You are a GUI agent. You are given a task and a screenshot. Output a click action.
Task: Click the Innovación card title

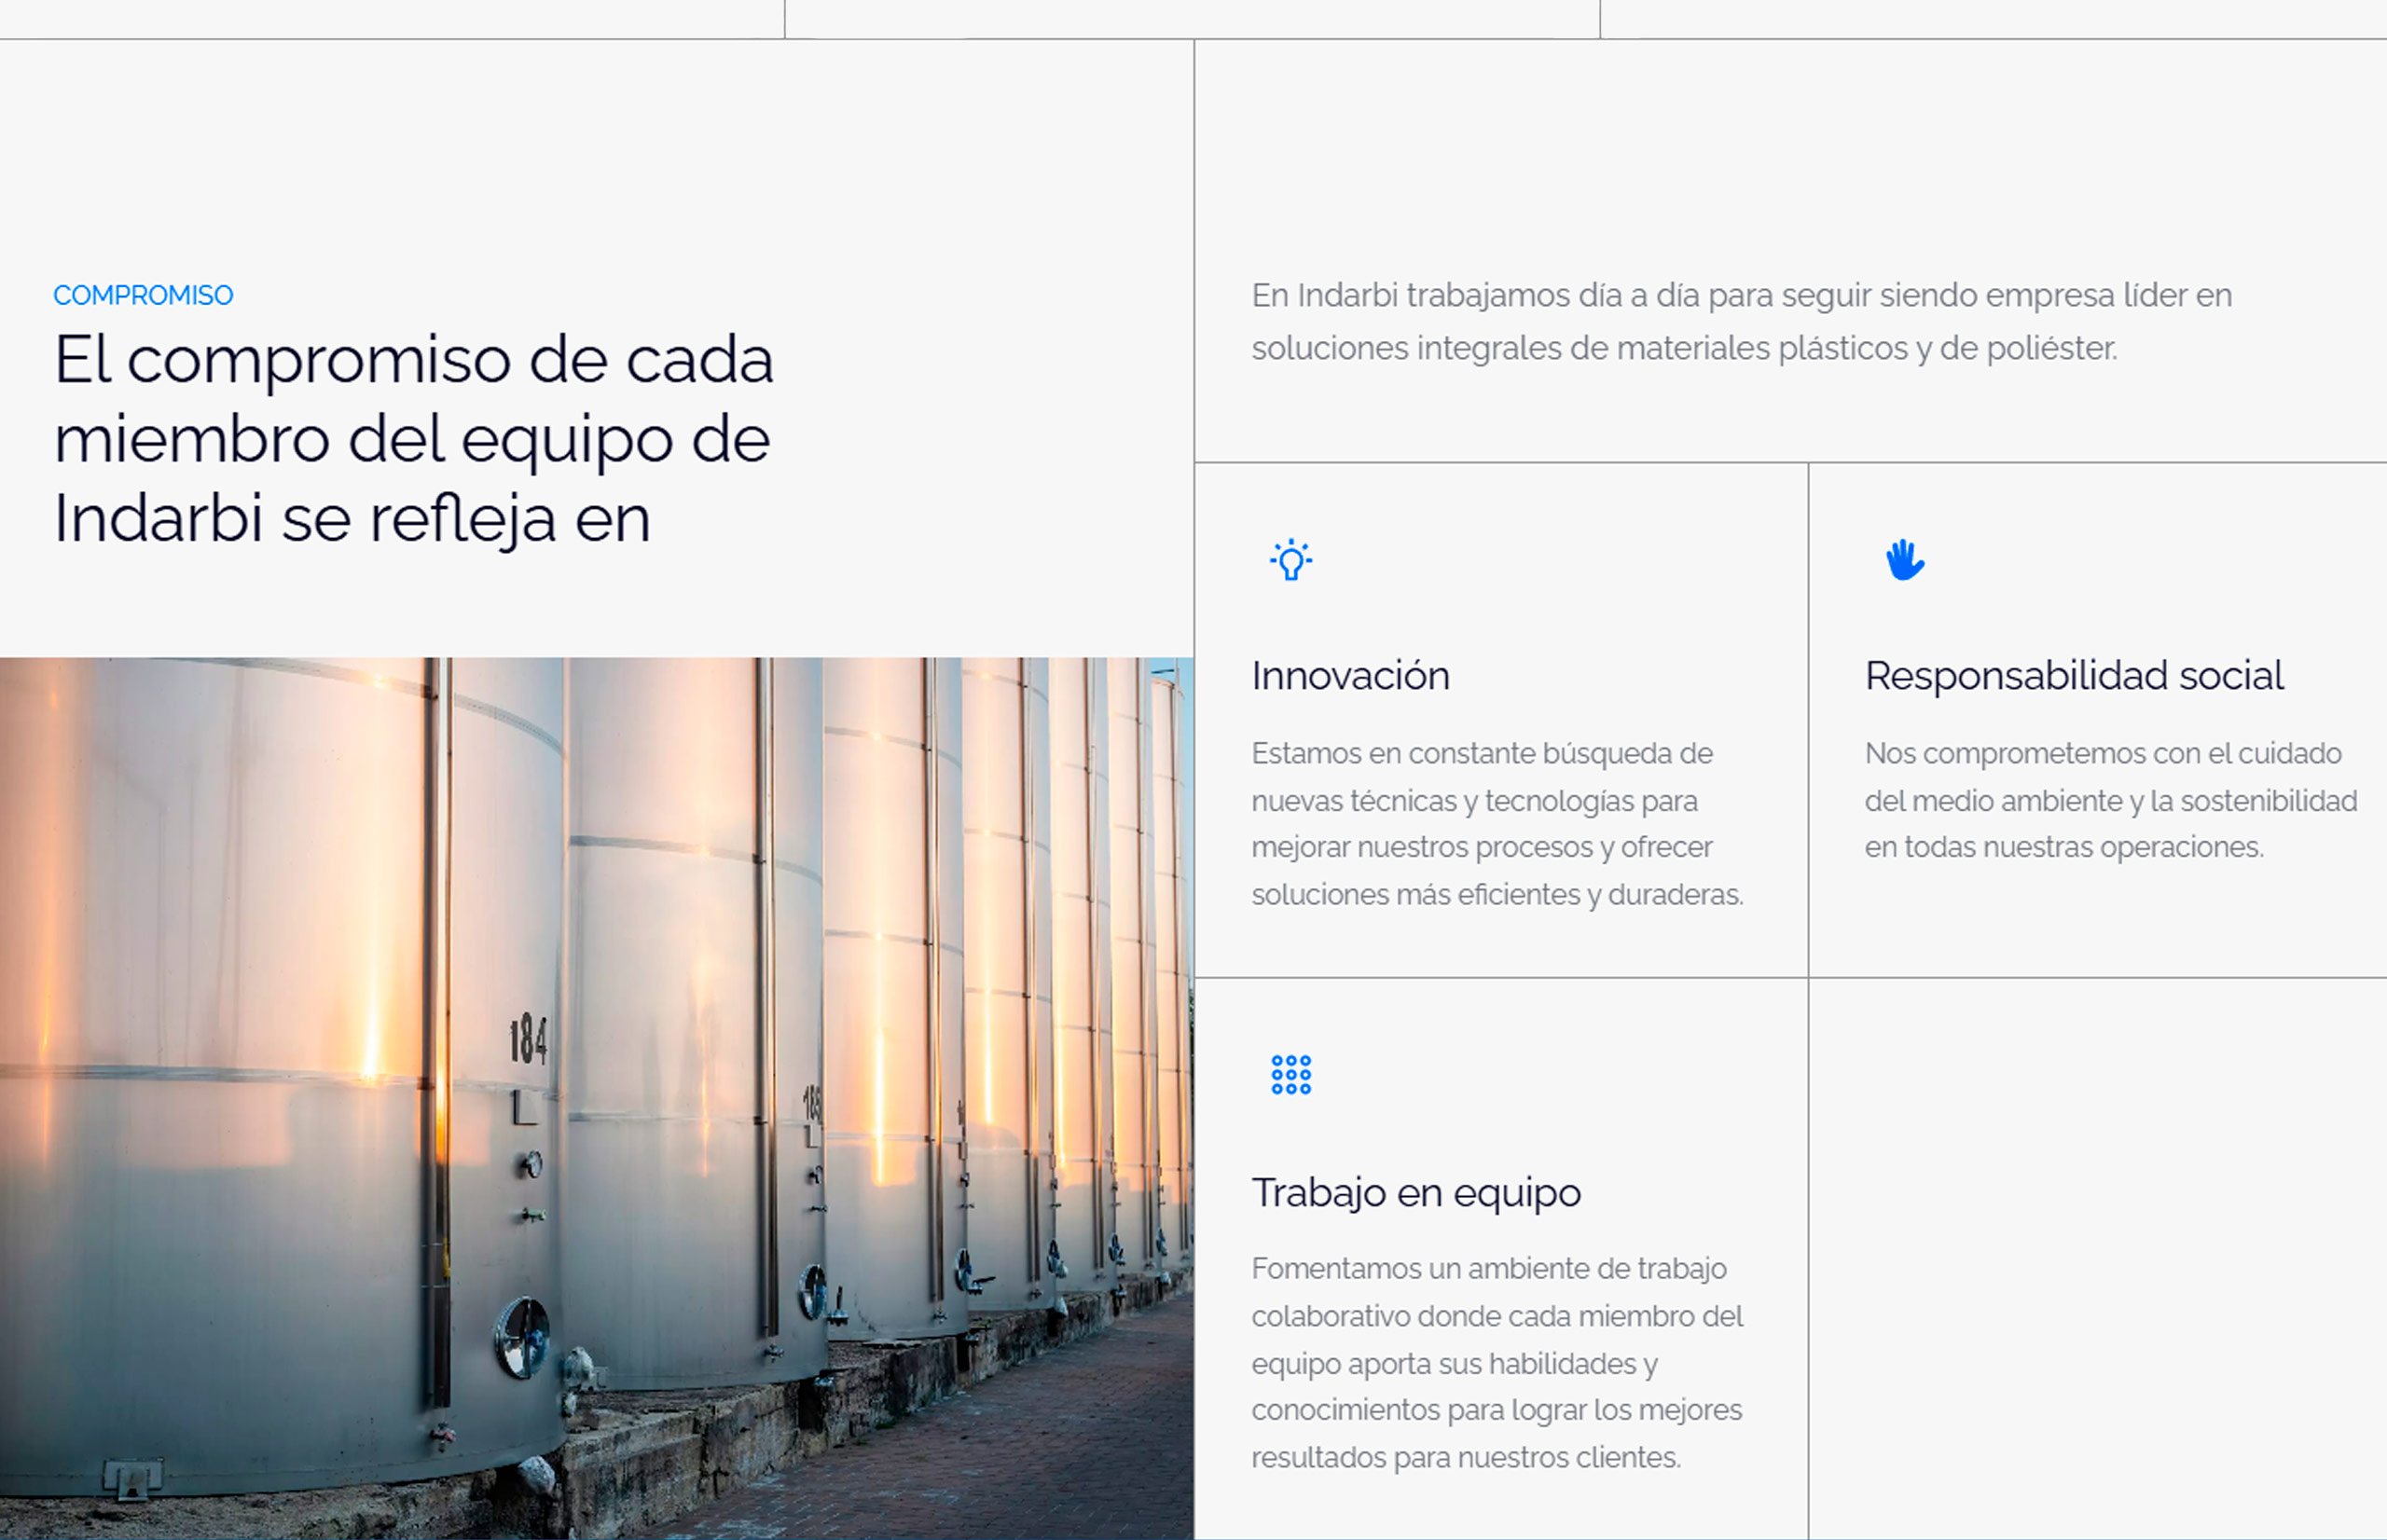(x=1350, y=676)
